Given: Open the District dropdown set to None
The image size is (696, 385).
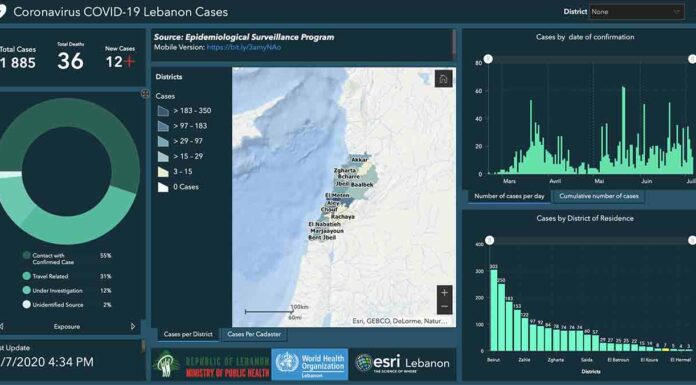Looking at the screenshot, I should [x=636, y=12].
